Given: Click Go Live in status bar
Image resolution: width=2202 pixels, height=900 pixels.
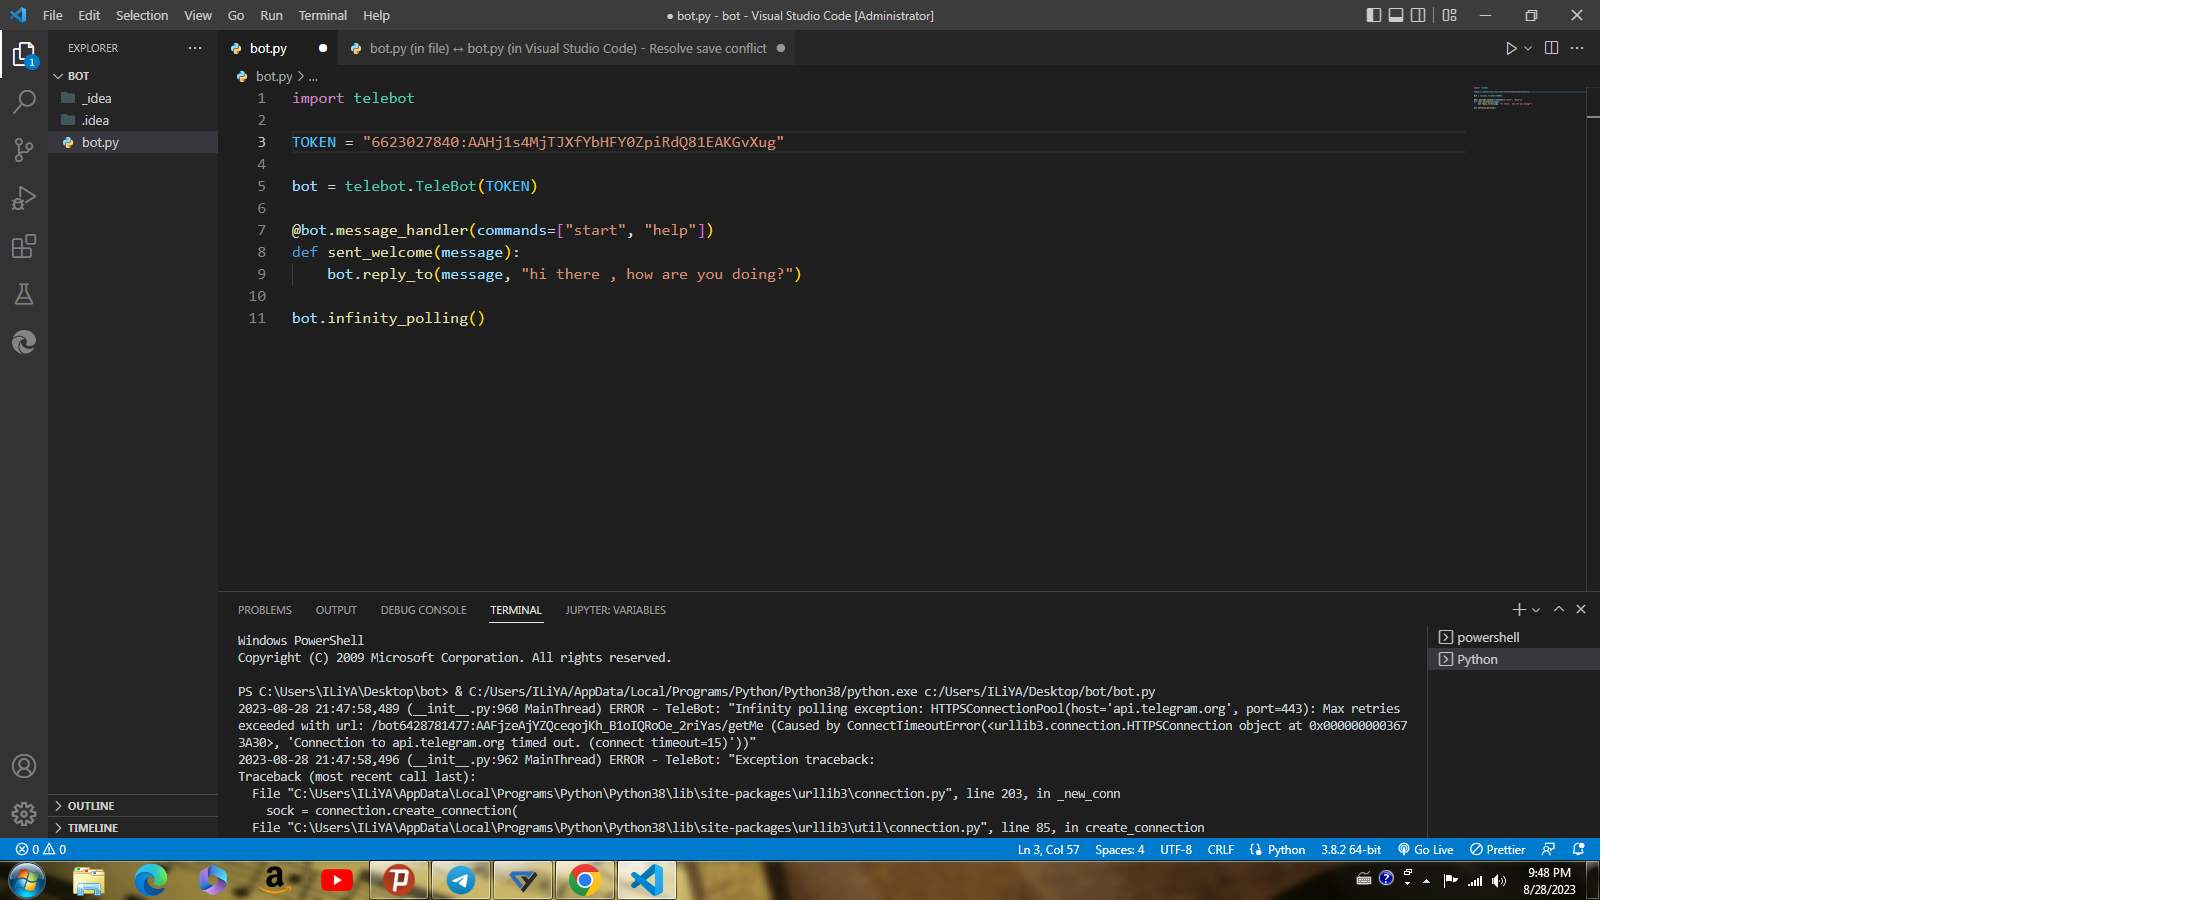Looking at the screenshot, I should [1426, 849].
